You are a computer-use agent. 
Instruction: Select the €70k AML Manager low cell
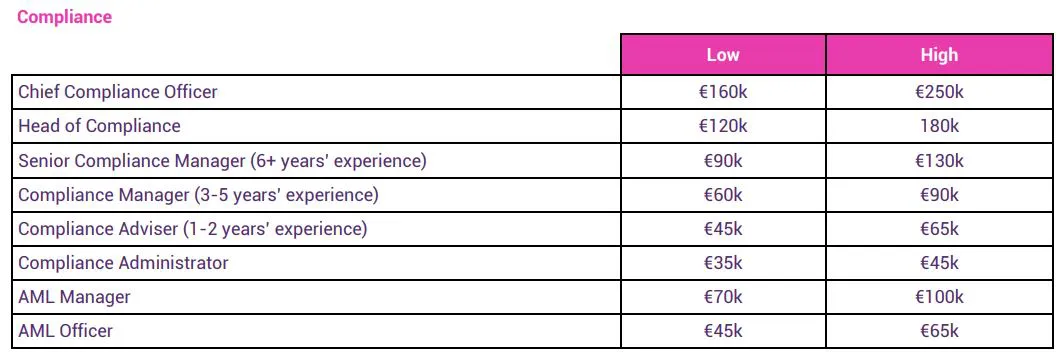coord(723,297)
